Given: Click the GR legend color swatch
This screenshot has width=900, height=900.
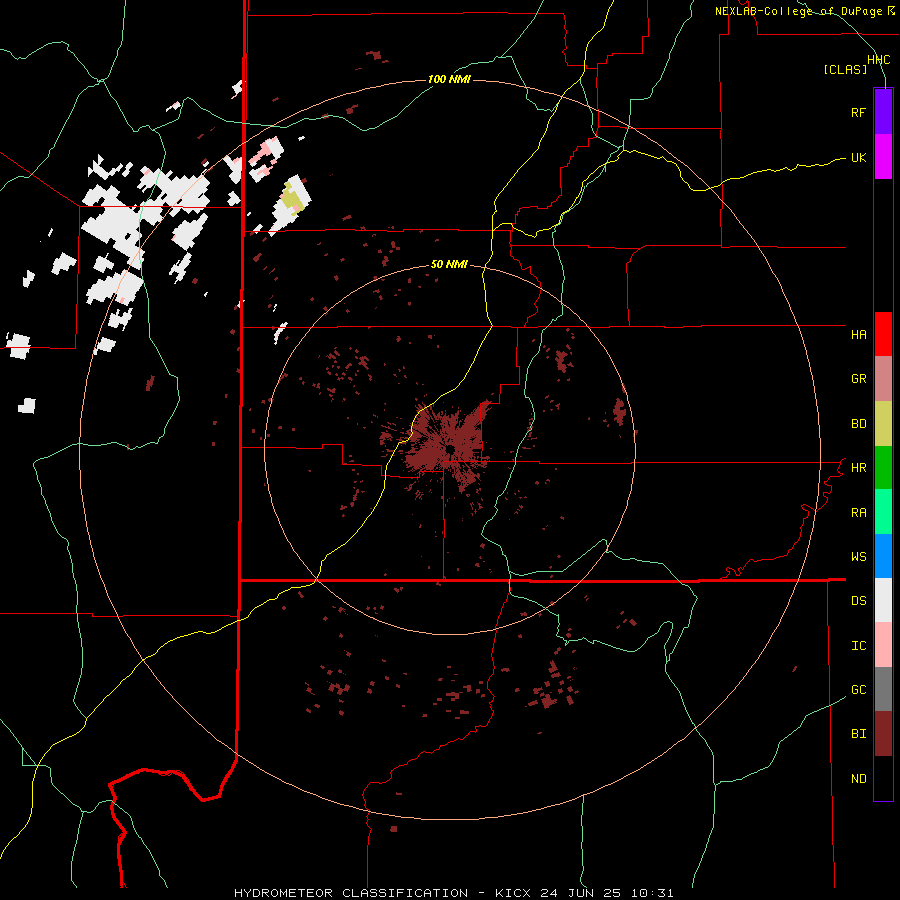Looking at the screenshot, I should pos(883,379).
